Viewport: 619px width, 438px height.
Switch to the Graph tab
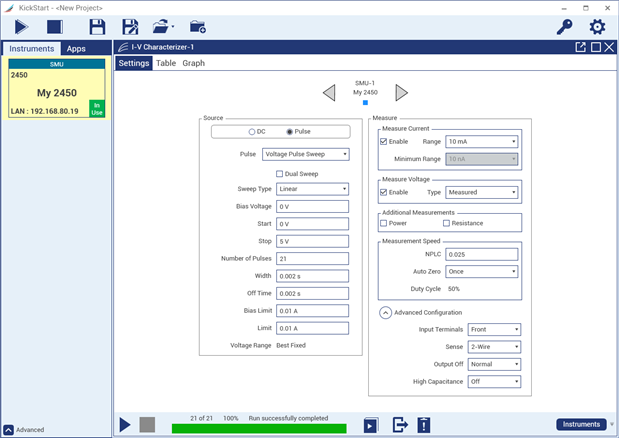(x=193, y=63)
